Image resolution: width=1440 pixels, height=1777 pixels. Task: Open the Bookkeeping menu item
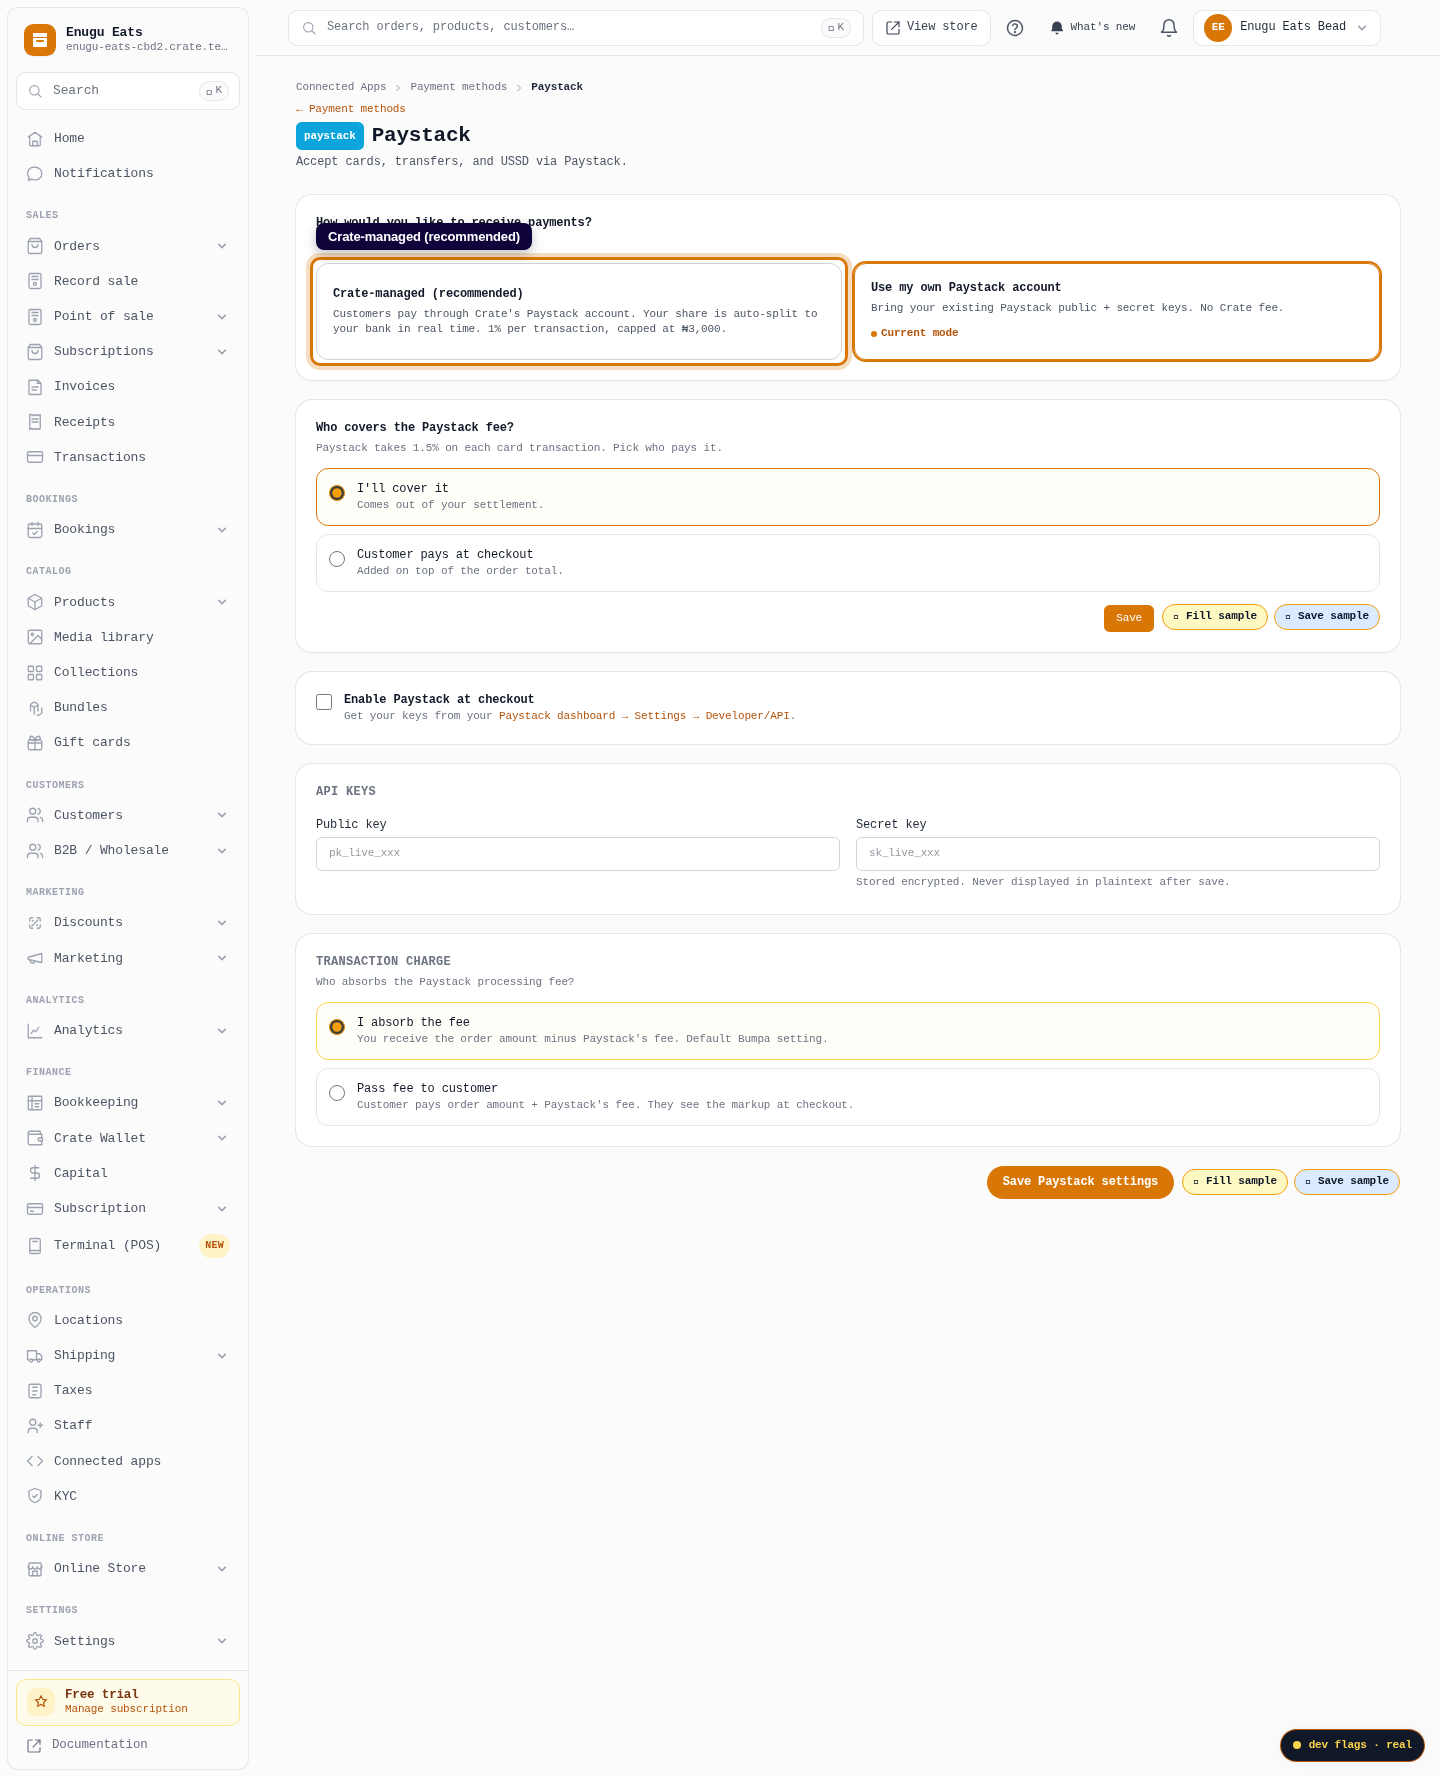coord(128,1102)
